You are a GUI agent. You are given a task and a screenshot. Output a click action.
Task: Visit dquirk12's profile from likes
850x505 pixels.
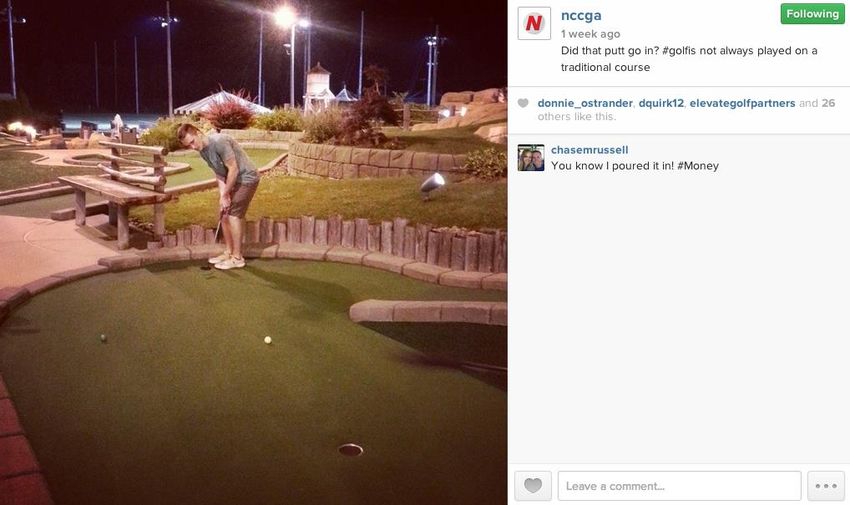pos(661,103)
